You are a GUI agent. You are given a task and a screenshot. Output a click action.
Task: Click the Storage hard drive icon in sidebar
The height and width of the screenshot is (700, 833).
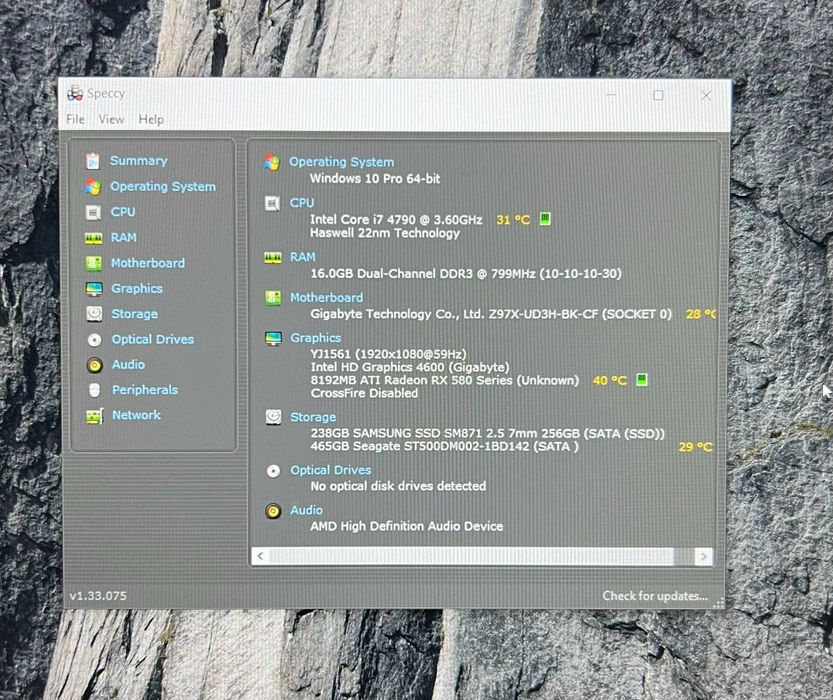click(x=94, y=314)
